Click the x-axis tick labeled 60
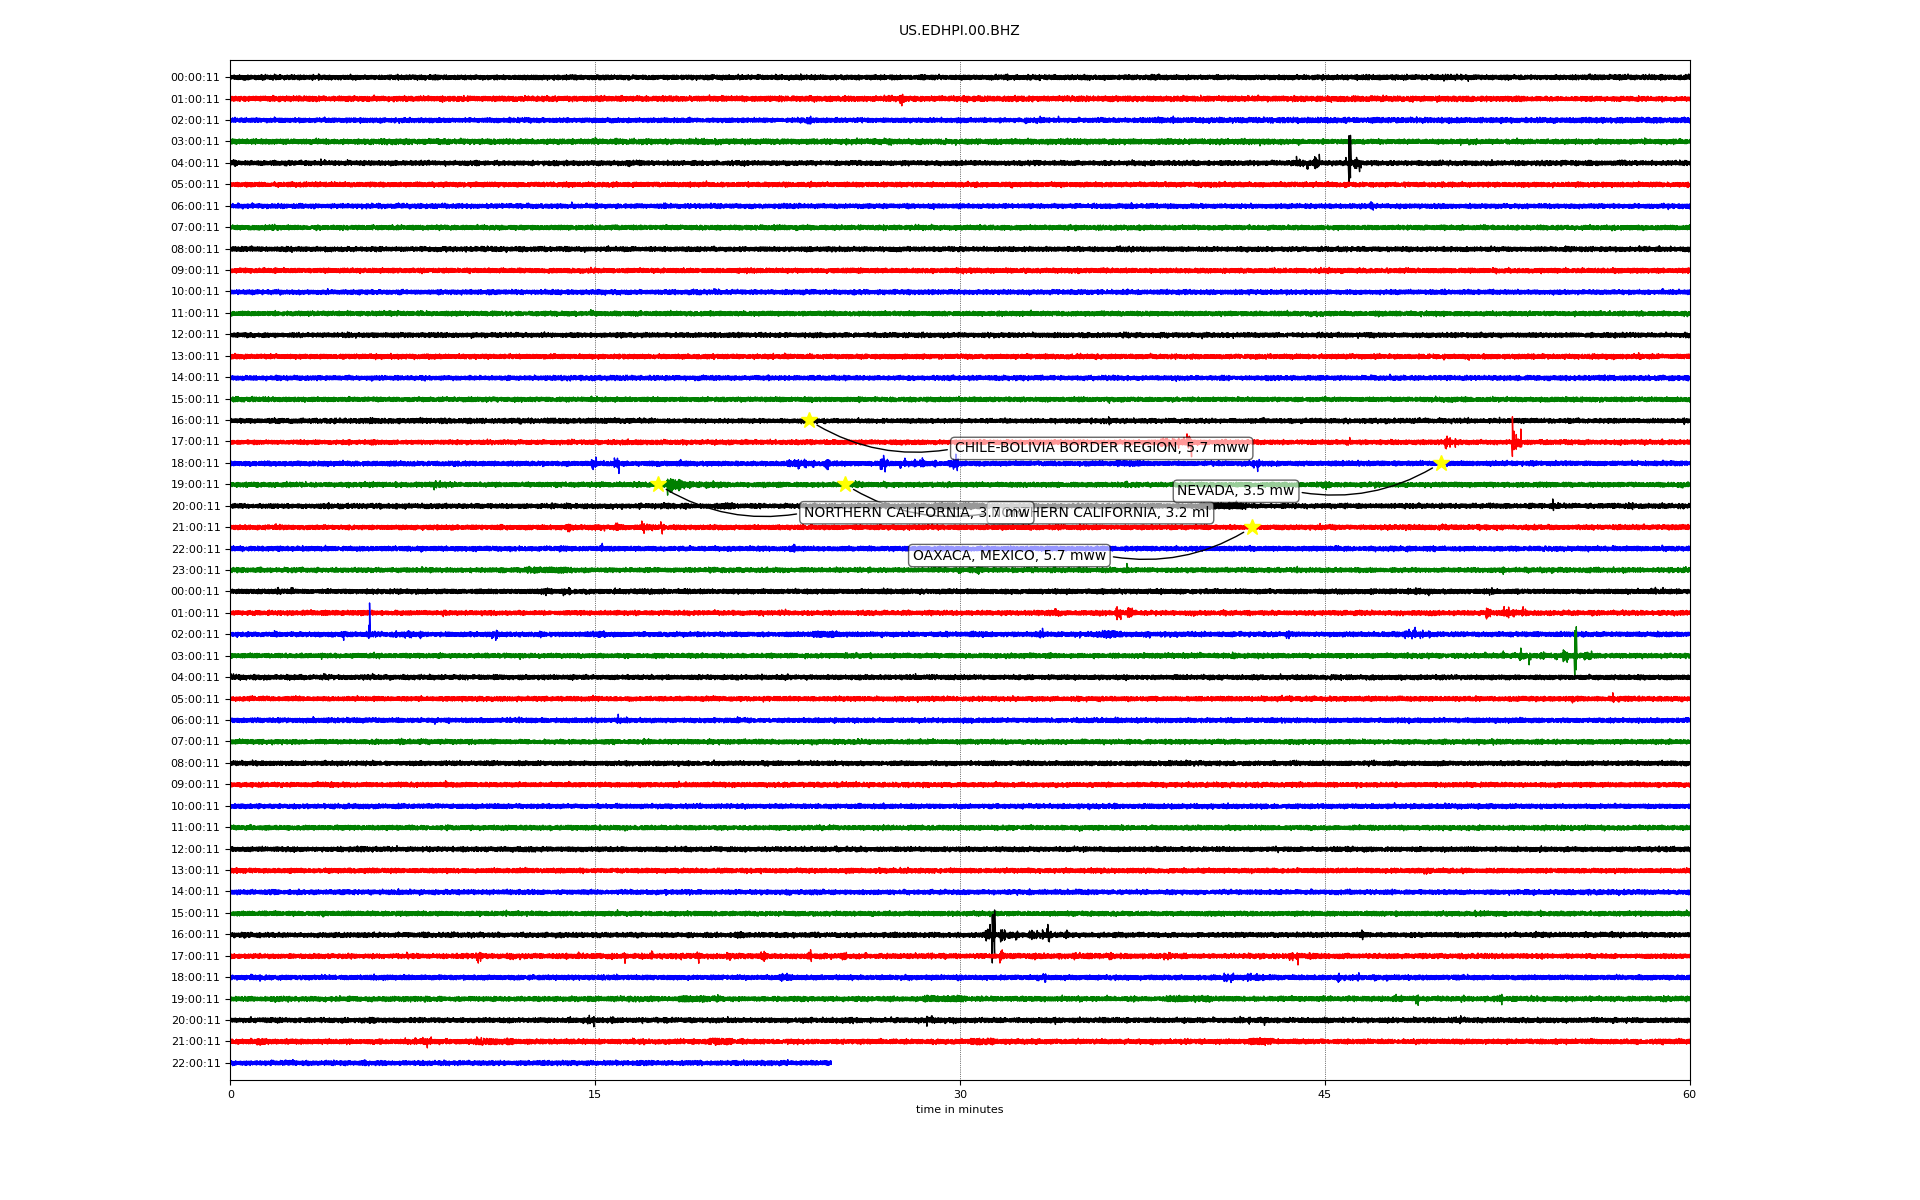1920x1200 pixels. tap(1689, 1094)
